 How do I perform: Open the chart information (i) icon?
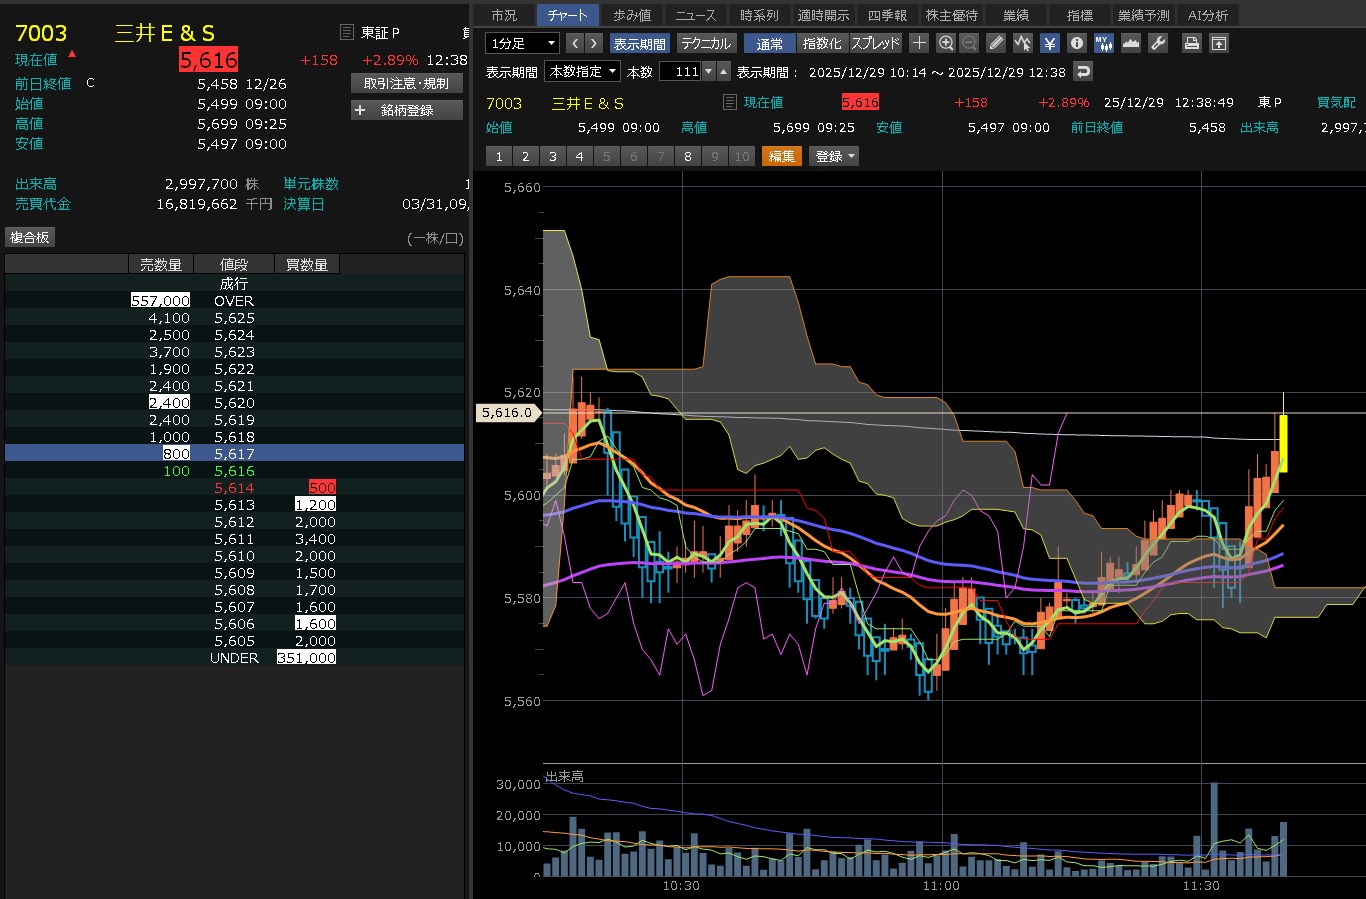click(1076, 43)
